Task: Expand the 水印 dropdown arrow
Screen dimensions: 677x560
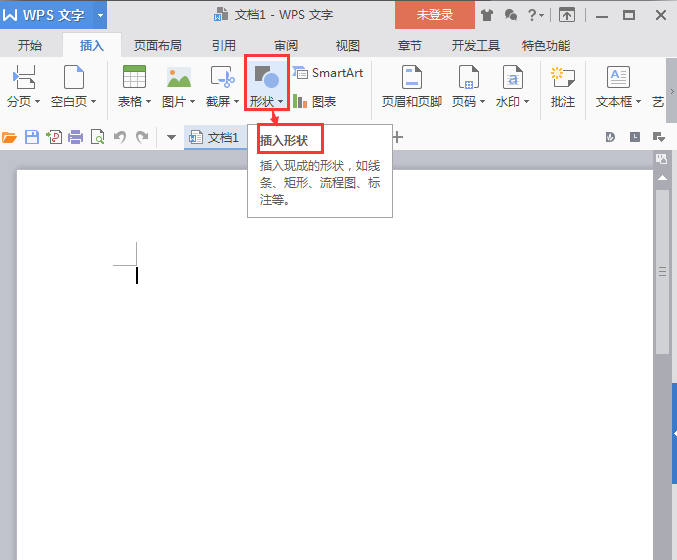Action: coord(526,102)
